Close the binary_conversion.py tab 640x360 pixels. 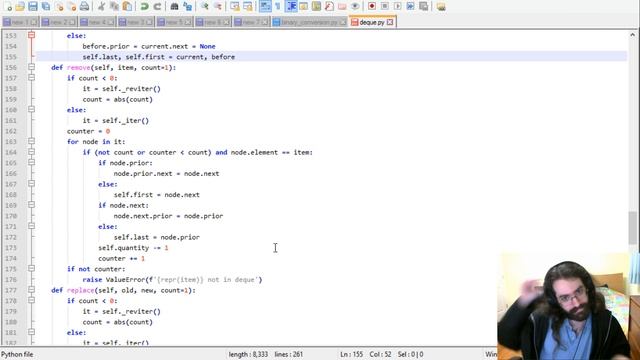point(343,22)
